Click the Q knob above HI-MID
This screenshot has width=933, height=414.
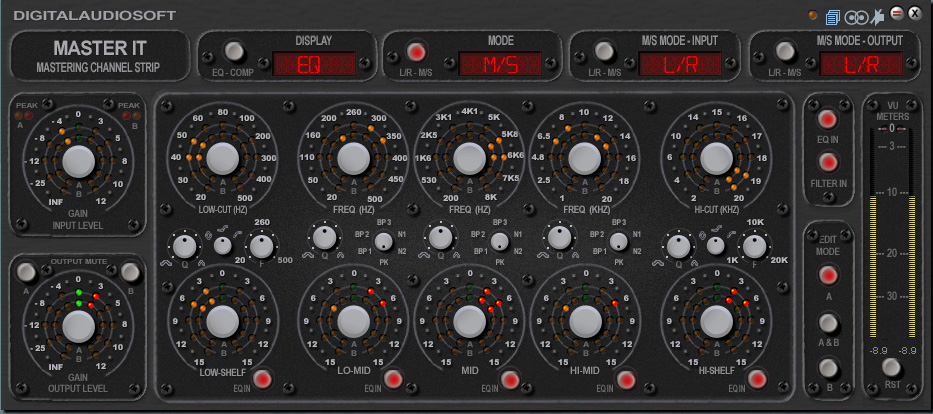(x=559, y=237)
